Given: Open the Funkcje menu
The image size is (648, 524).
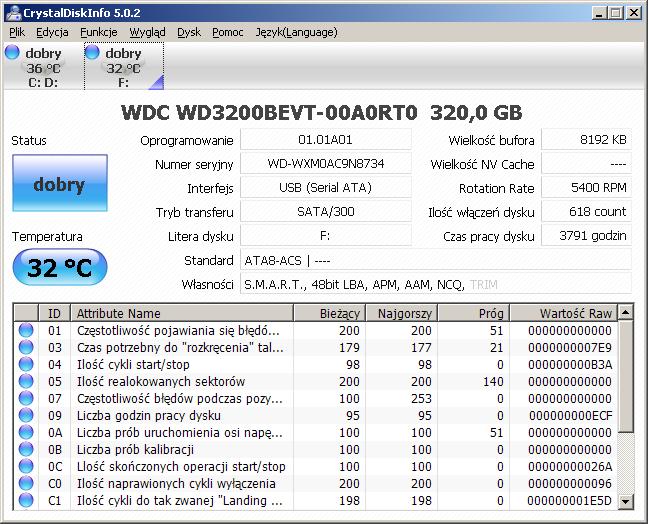Looking at the screenshot, I should coord(99,32).
